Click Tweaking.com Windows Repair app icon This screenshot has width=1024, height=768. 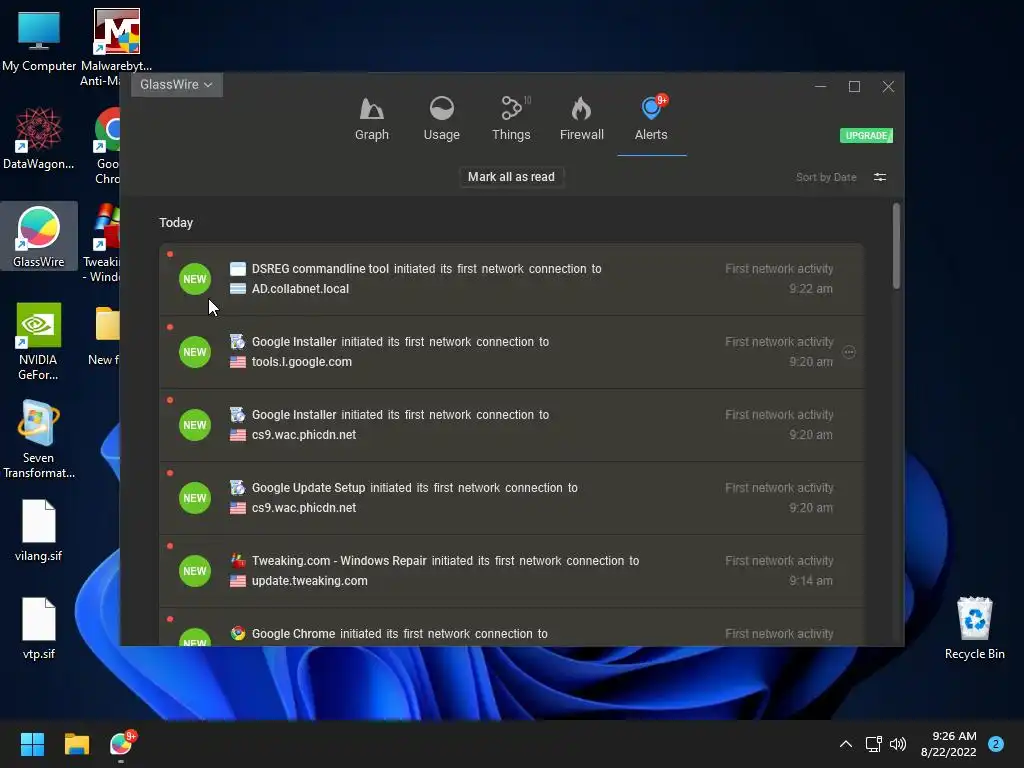[x=238, y=561]
